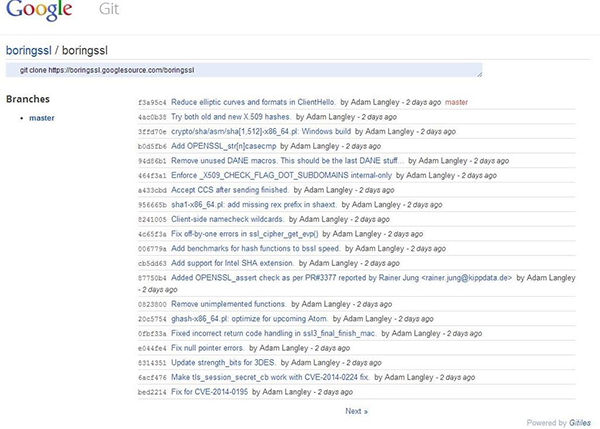Click commit hash 464f3a1
This screenshot has height=429, width=600.
(x=152, y=176)
